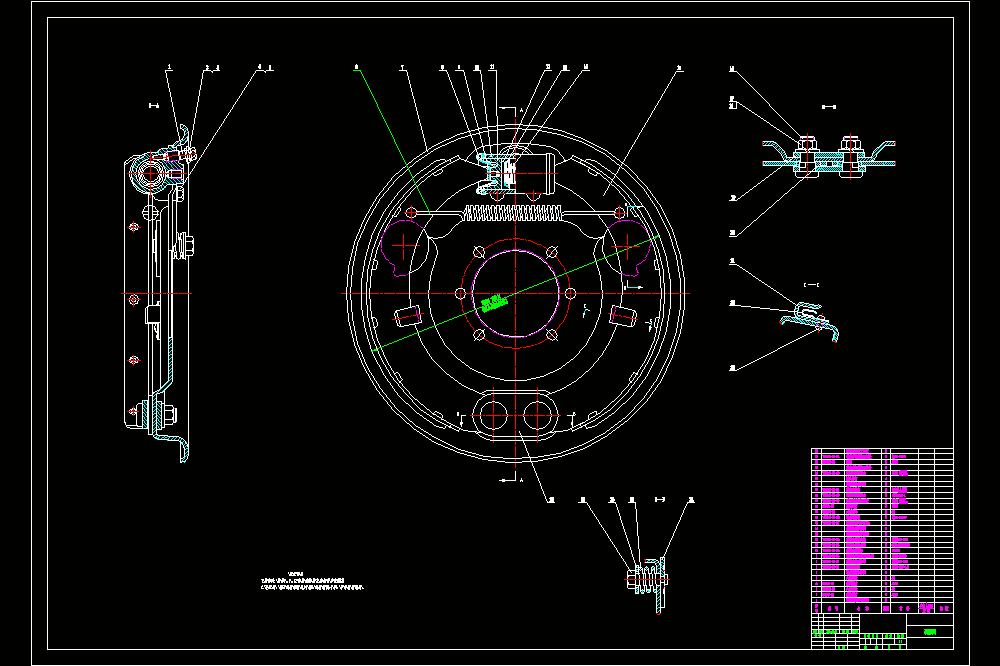Click the wheel cylinder atop the brake

[x=516, y=173]
